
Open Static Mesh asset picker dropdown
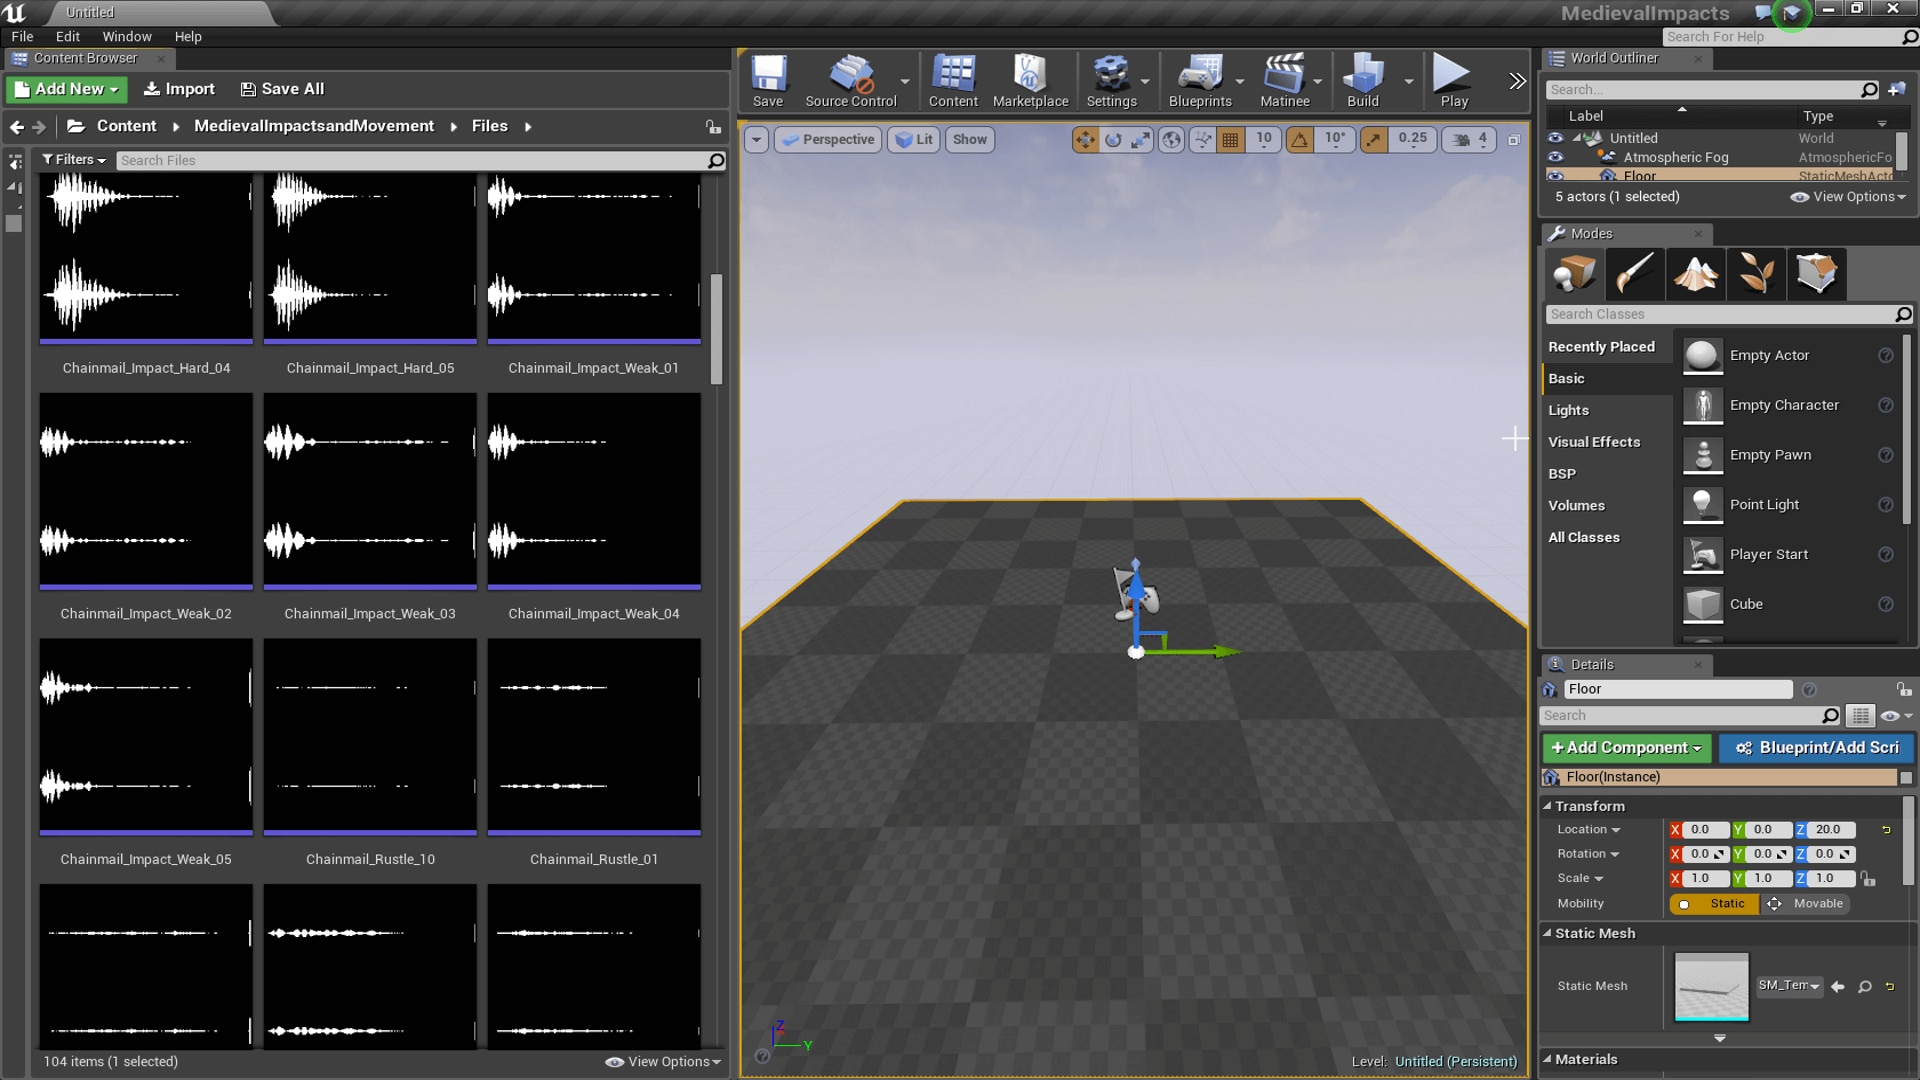click(x=1789, y=986)
